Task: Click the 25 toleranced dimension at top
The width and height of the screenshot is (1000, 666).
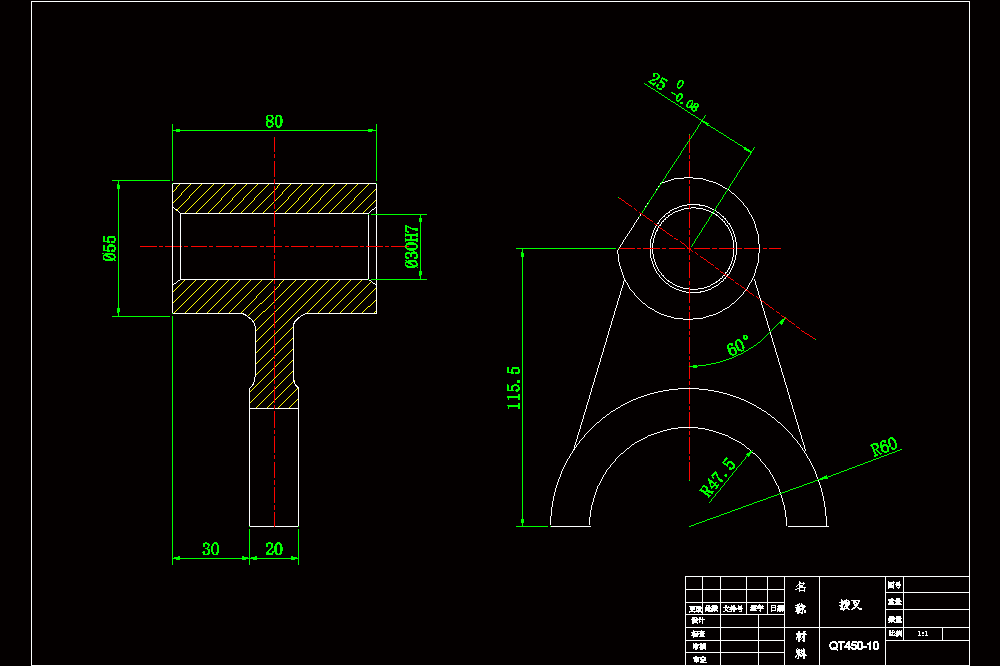Action: pos(658,81)
